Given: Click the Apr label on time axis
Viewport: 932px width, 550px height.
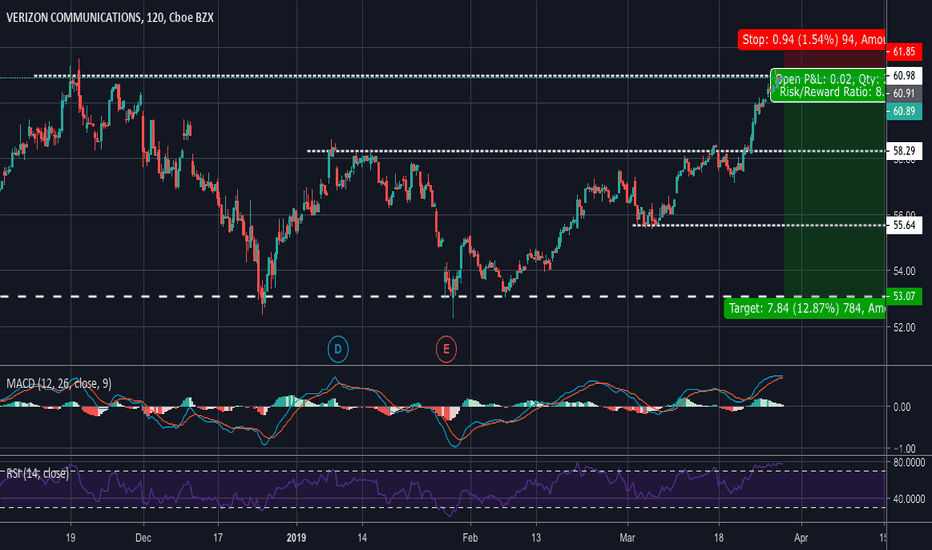Looking at the screenshot, I should click(x=801, y=538).
